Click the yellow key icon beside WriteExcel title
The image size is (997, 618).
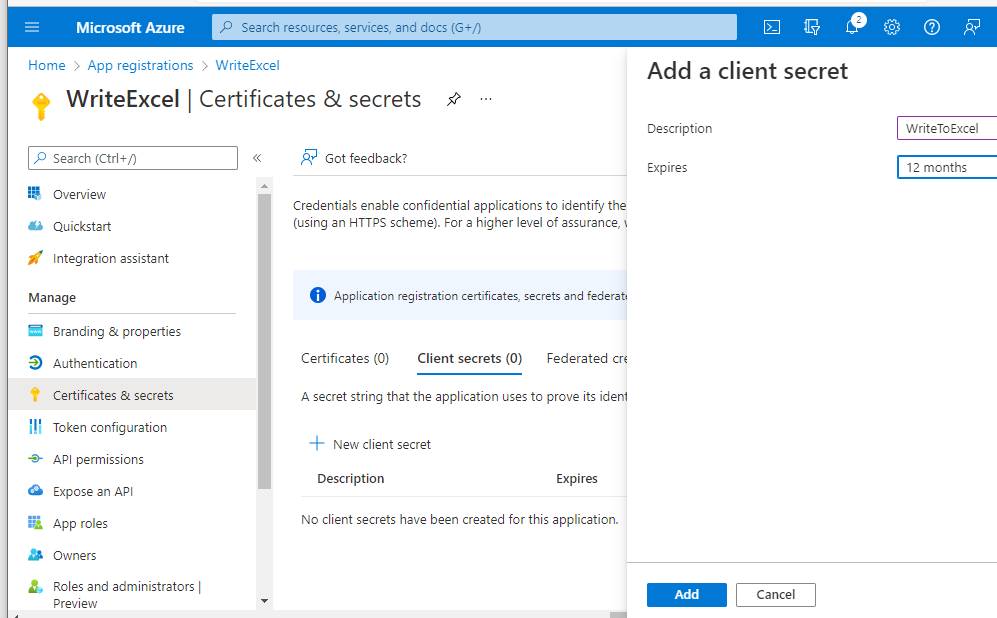(x=41, y=106)
